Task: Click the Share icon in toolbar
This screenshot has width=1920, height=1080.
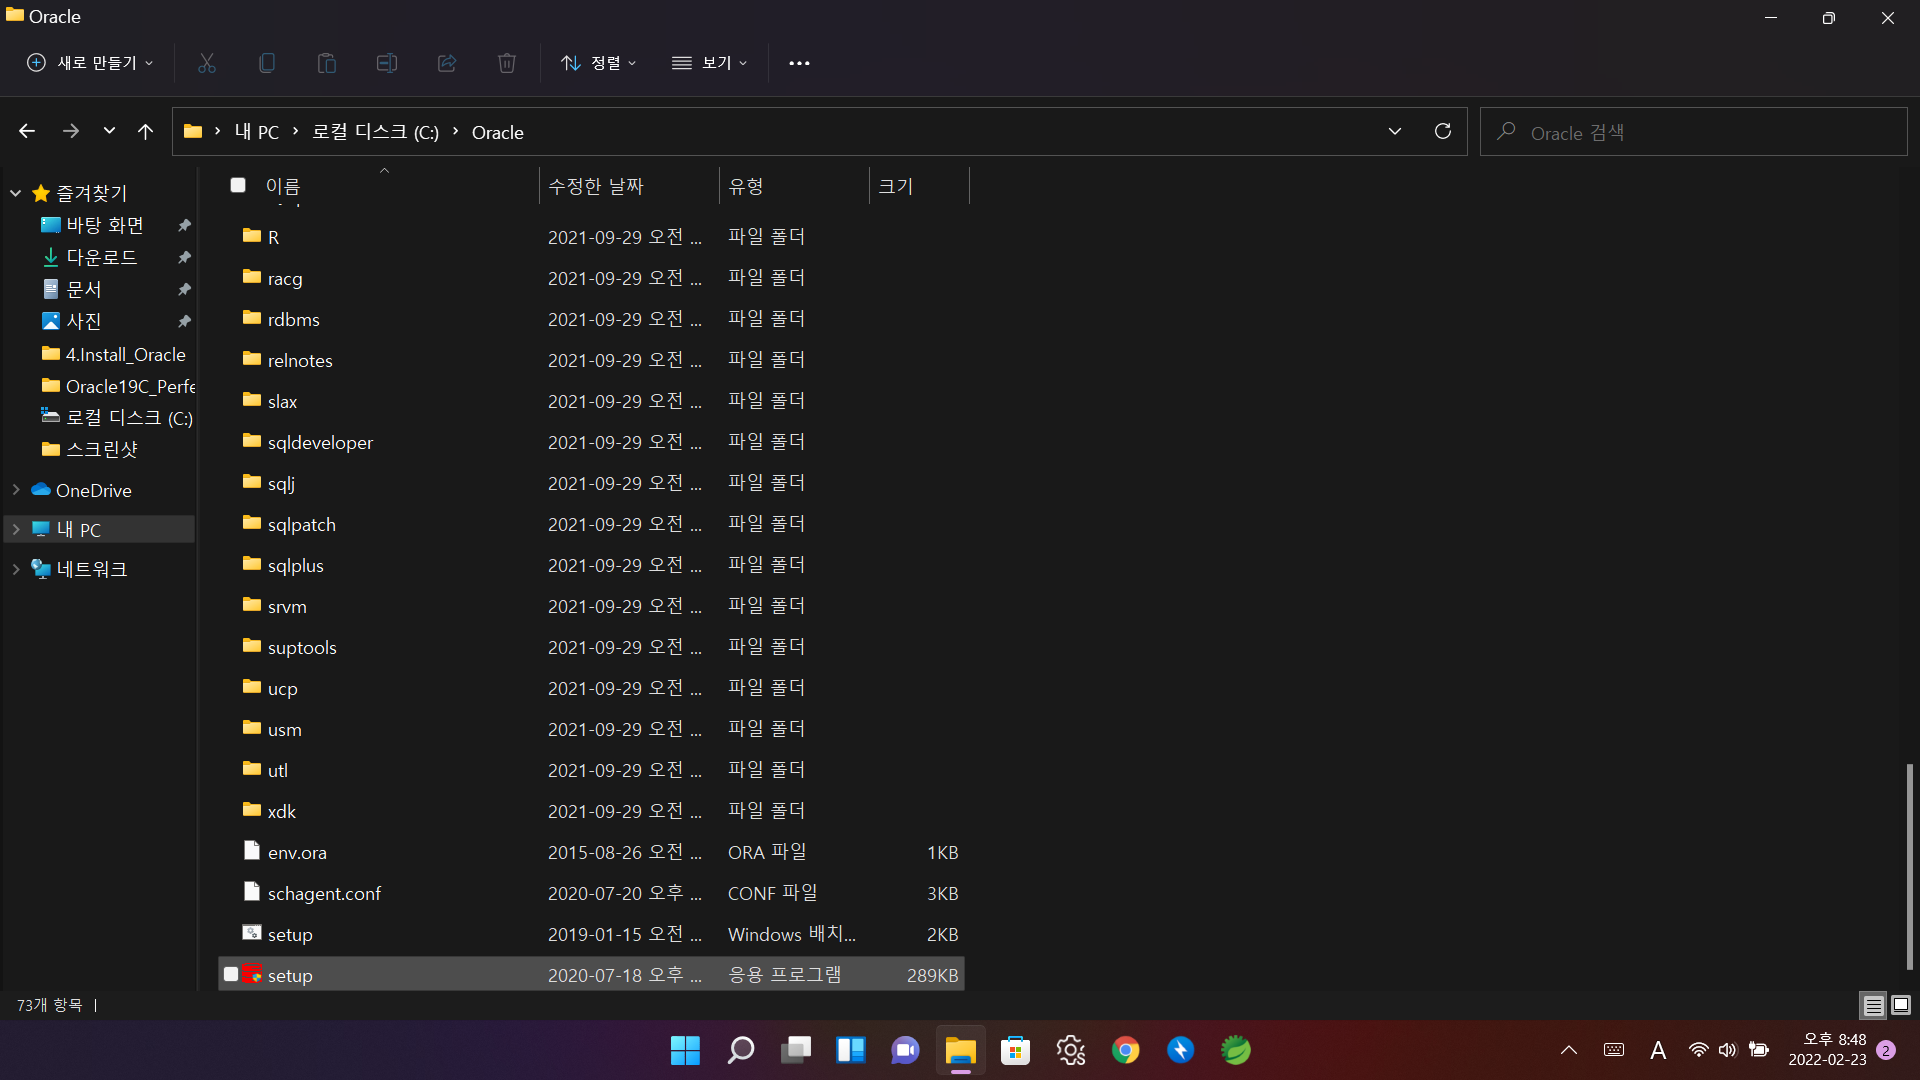Action: 447,63
